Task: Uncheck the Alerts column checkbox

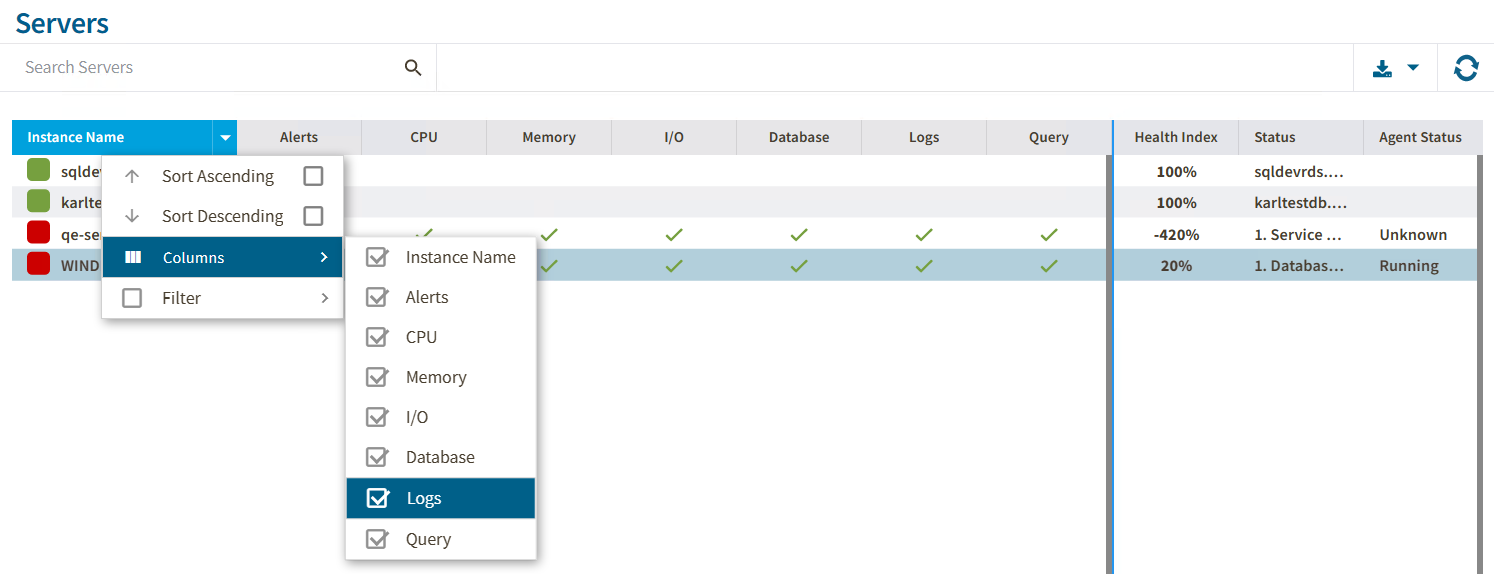Action: click(x=377, y=297)
